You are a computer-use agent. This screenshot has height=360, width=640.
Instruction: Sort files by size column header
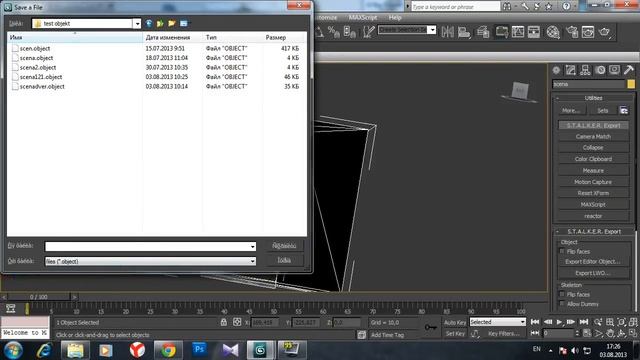284,37
